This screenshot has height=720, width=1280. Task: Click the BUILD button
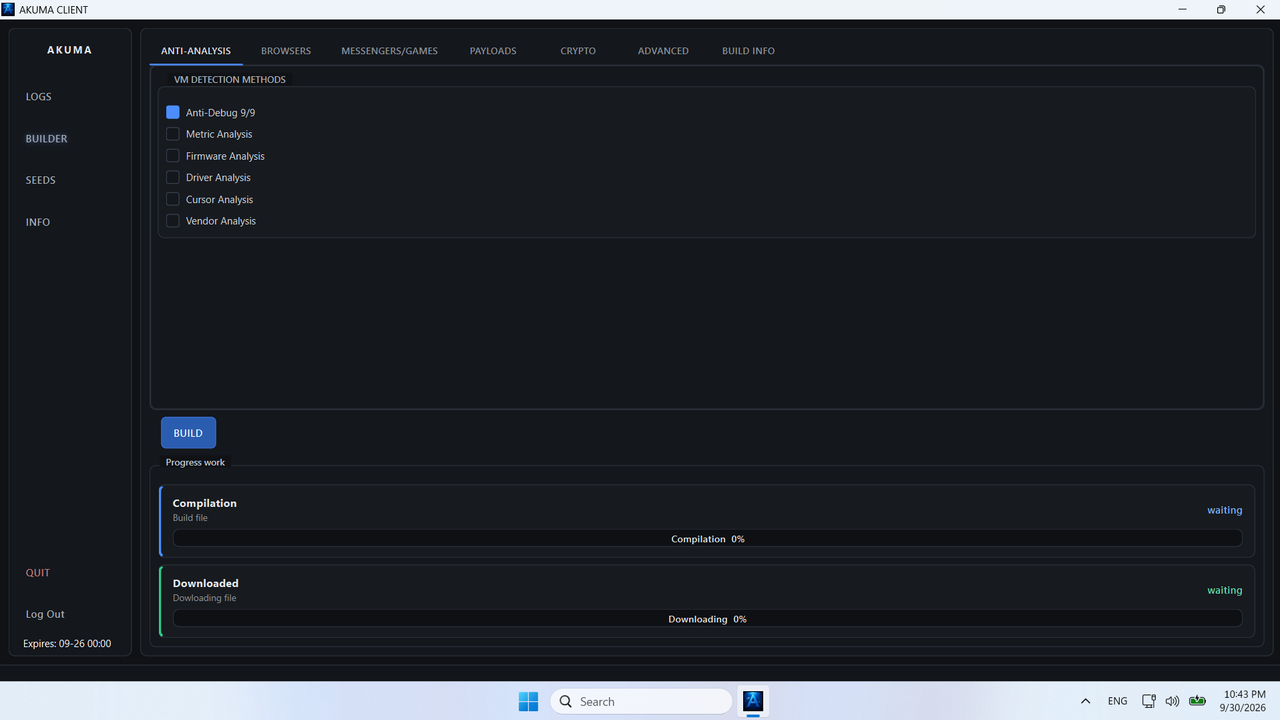click(188, 433)
